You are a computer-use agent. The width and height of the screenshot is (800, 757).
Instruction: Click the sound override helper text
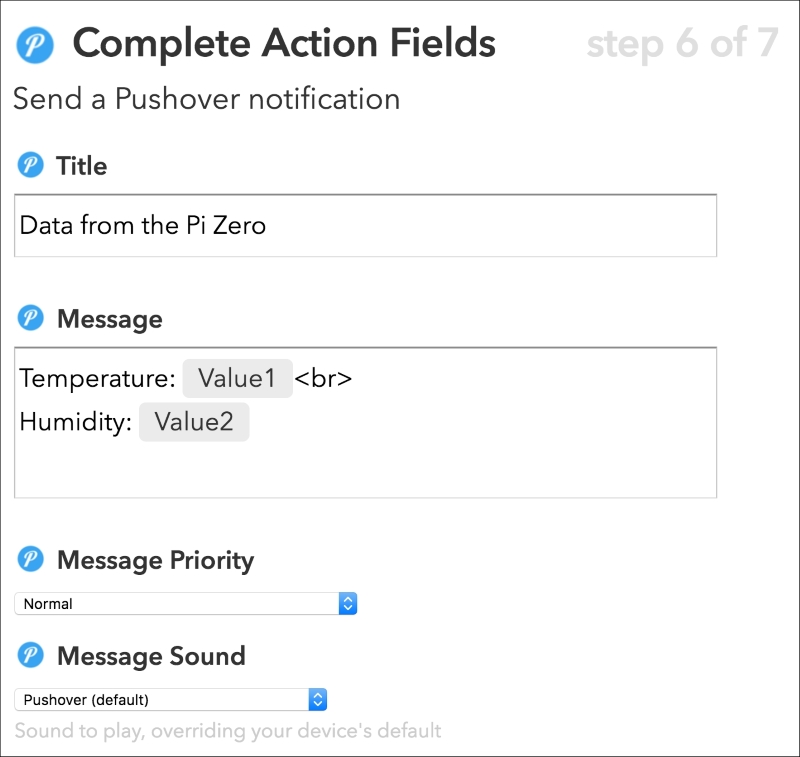pos(228,731)
